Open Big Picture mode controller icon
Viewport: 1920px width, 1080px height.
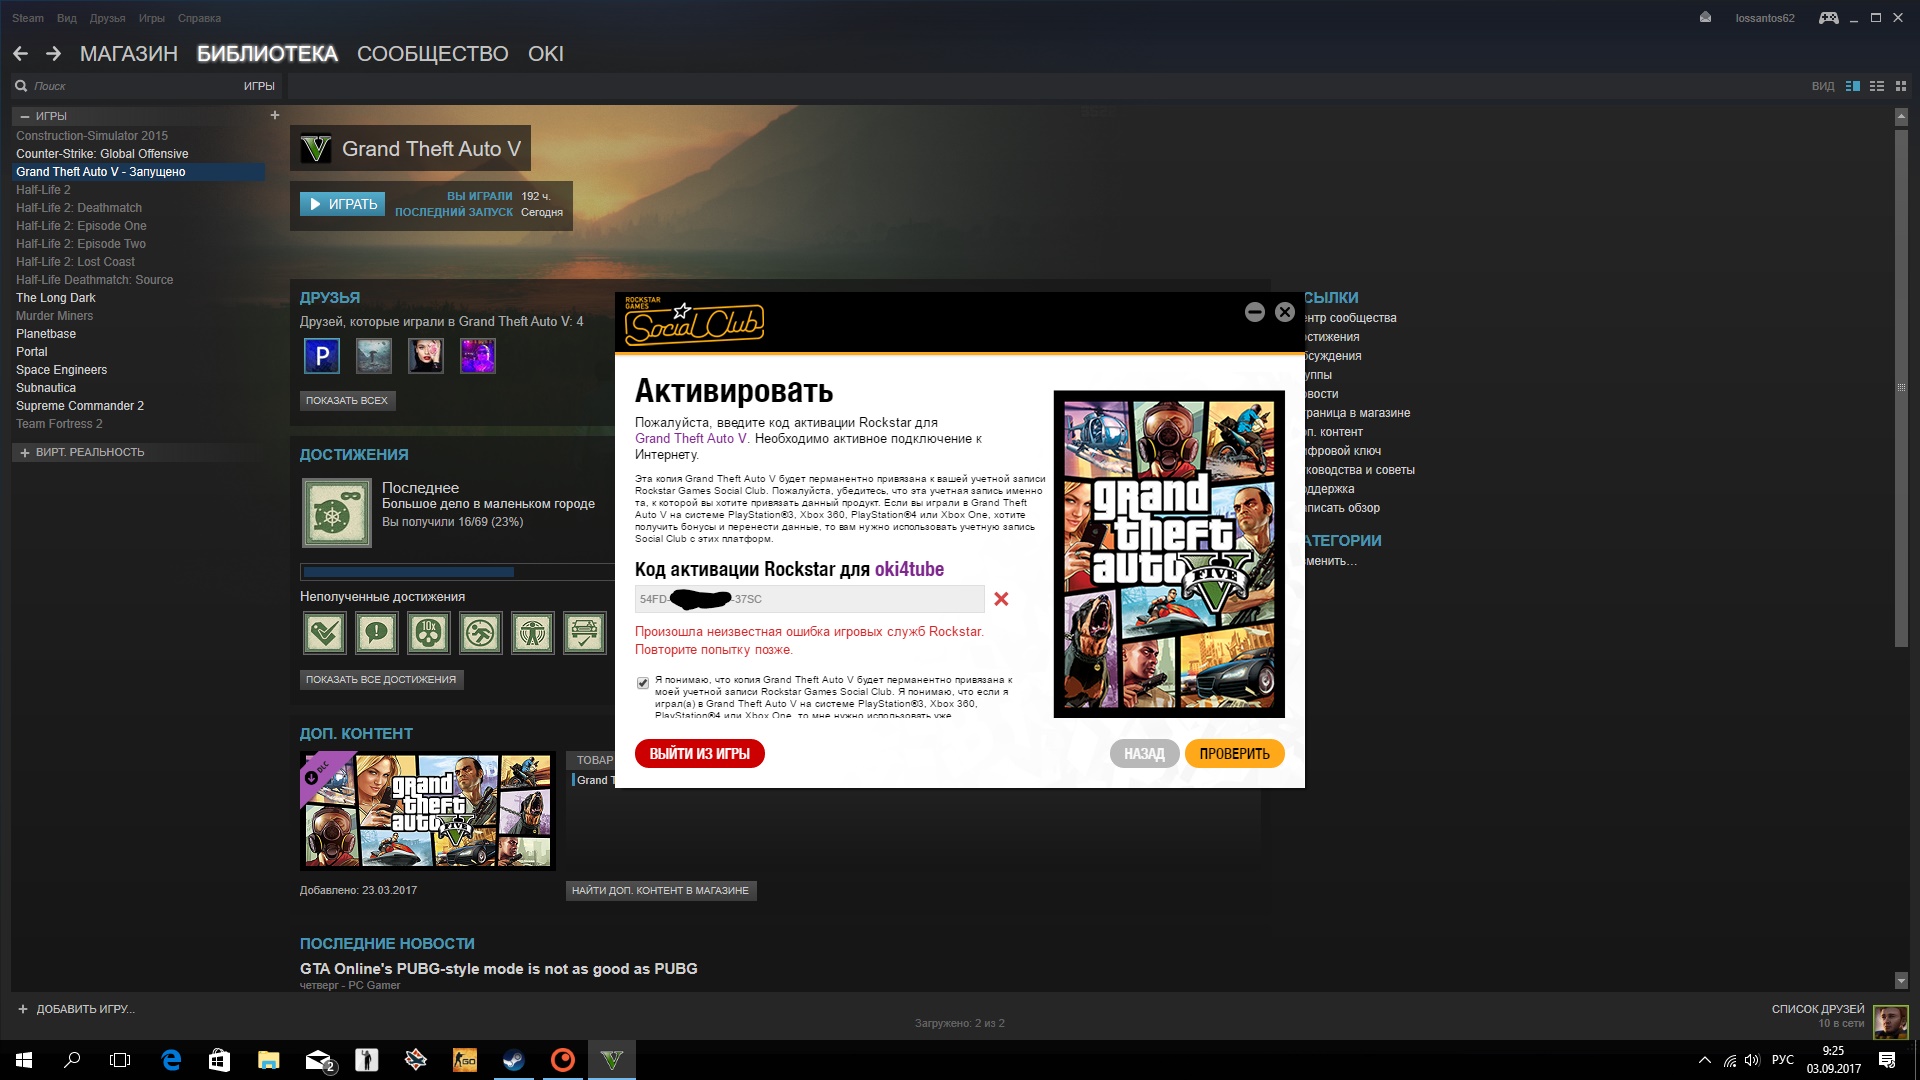point(1828,18)
